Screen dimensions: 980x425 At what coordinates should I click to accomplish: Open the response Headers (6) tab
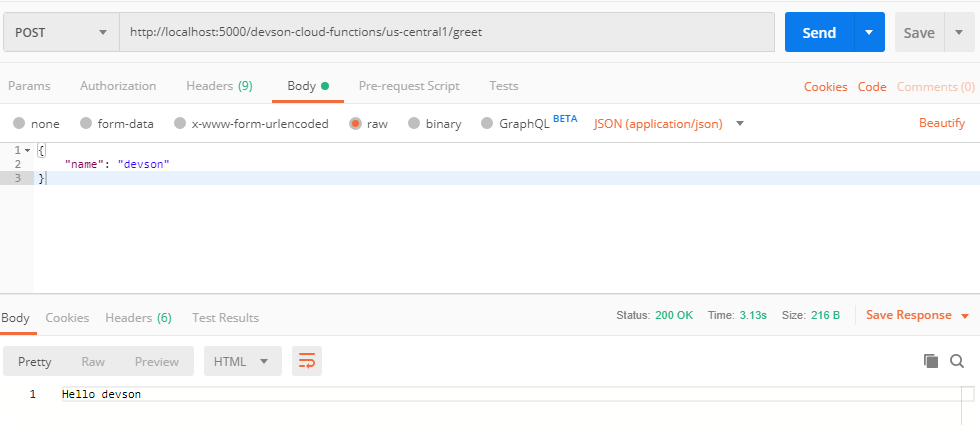point(138,318)
